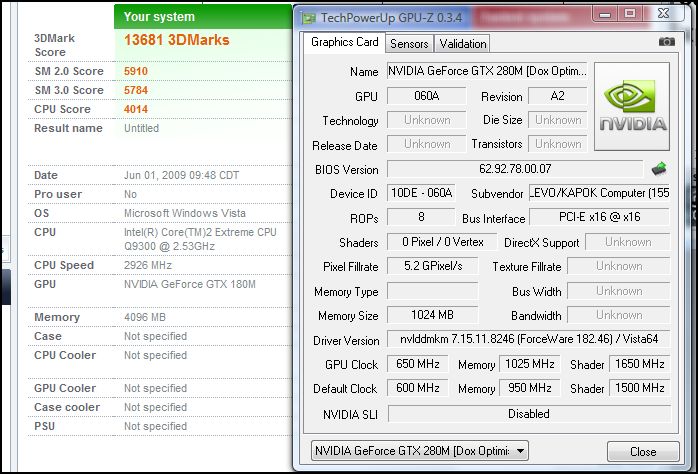Click OS value Microsoft Windows Vista

pos(185,213)
